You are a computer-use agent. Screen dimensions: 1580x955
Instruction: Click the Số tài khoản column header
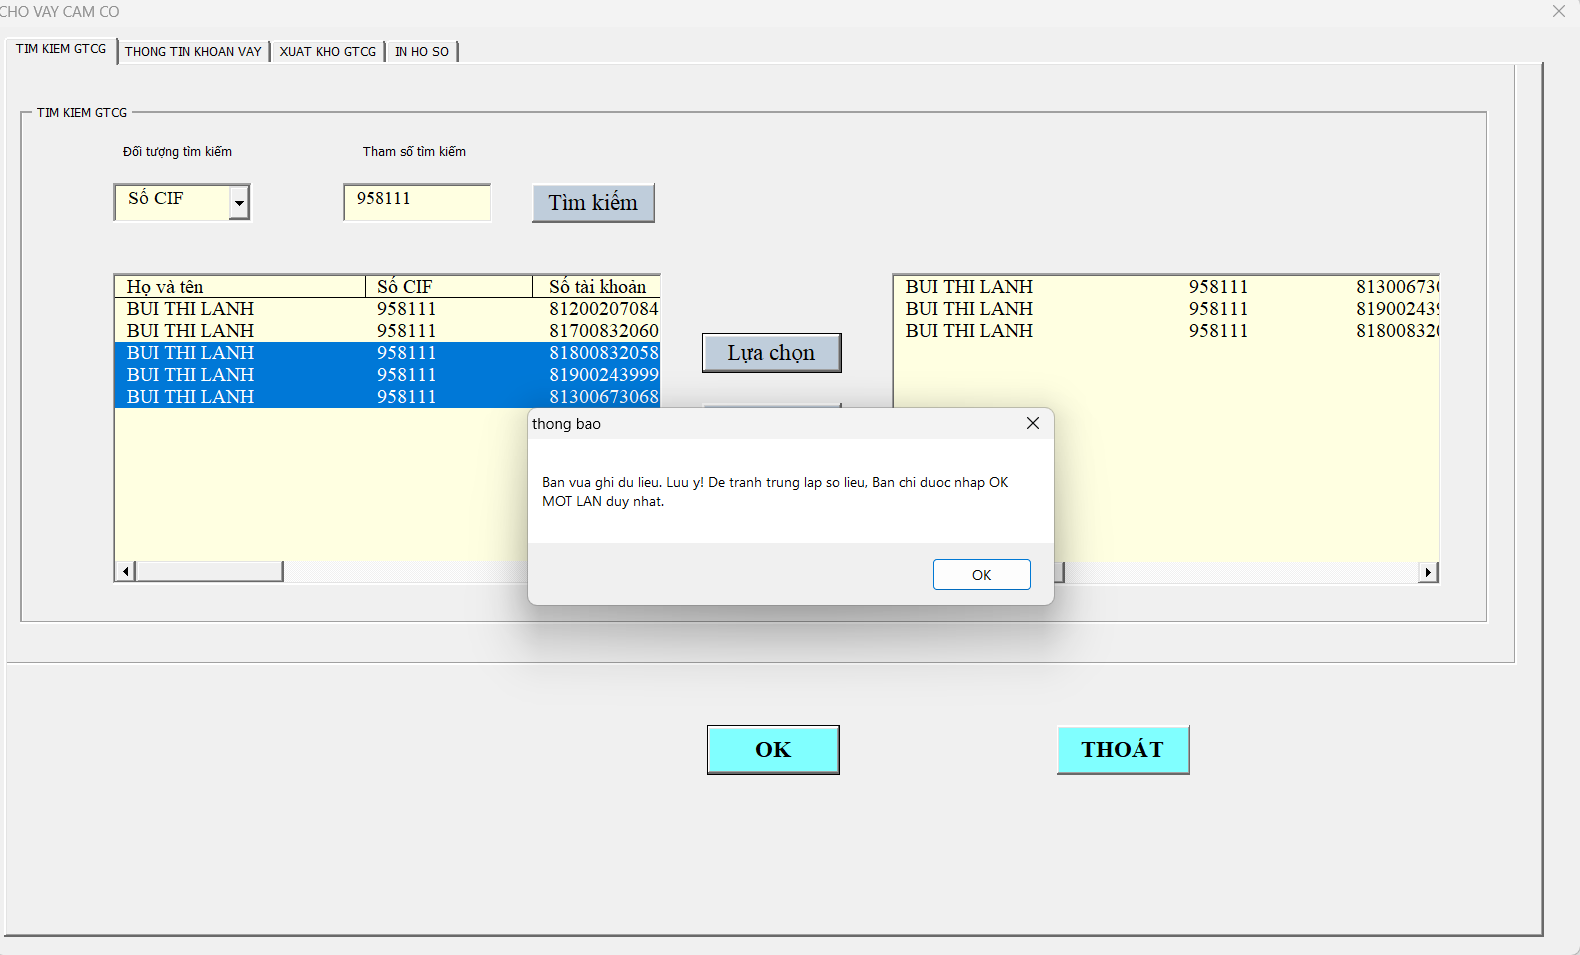pos(596,287)
